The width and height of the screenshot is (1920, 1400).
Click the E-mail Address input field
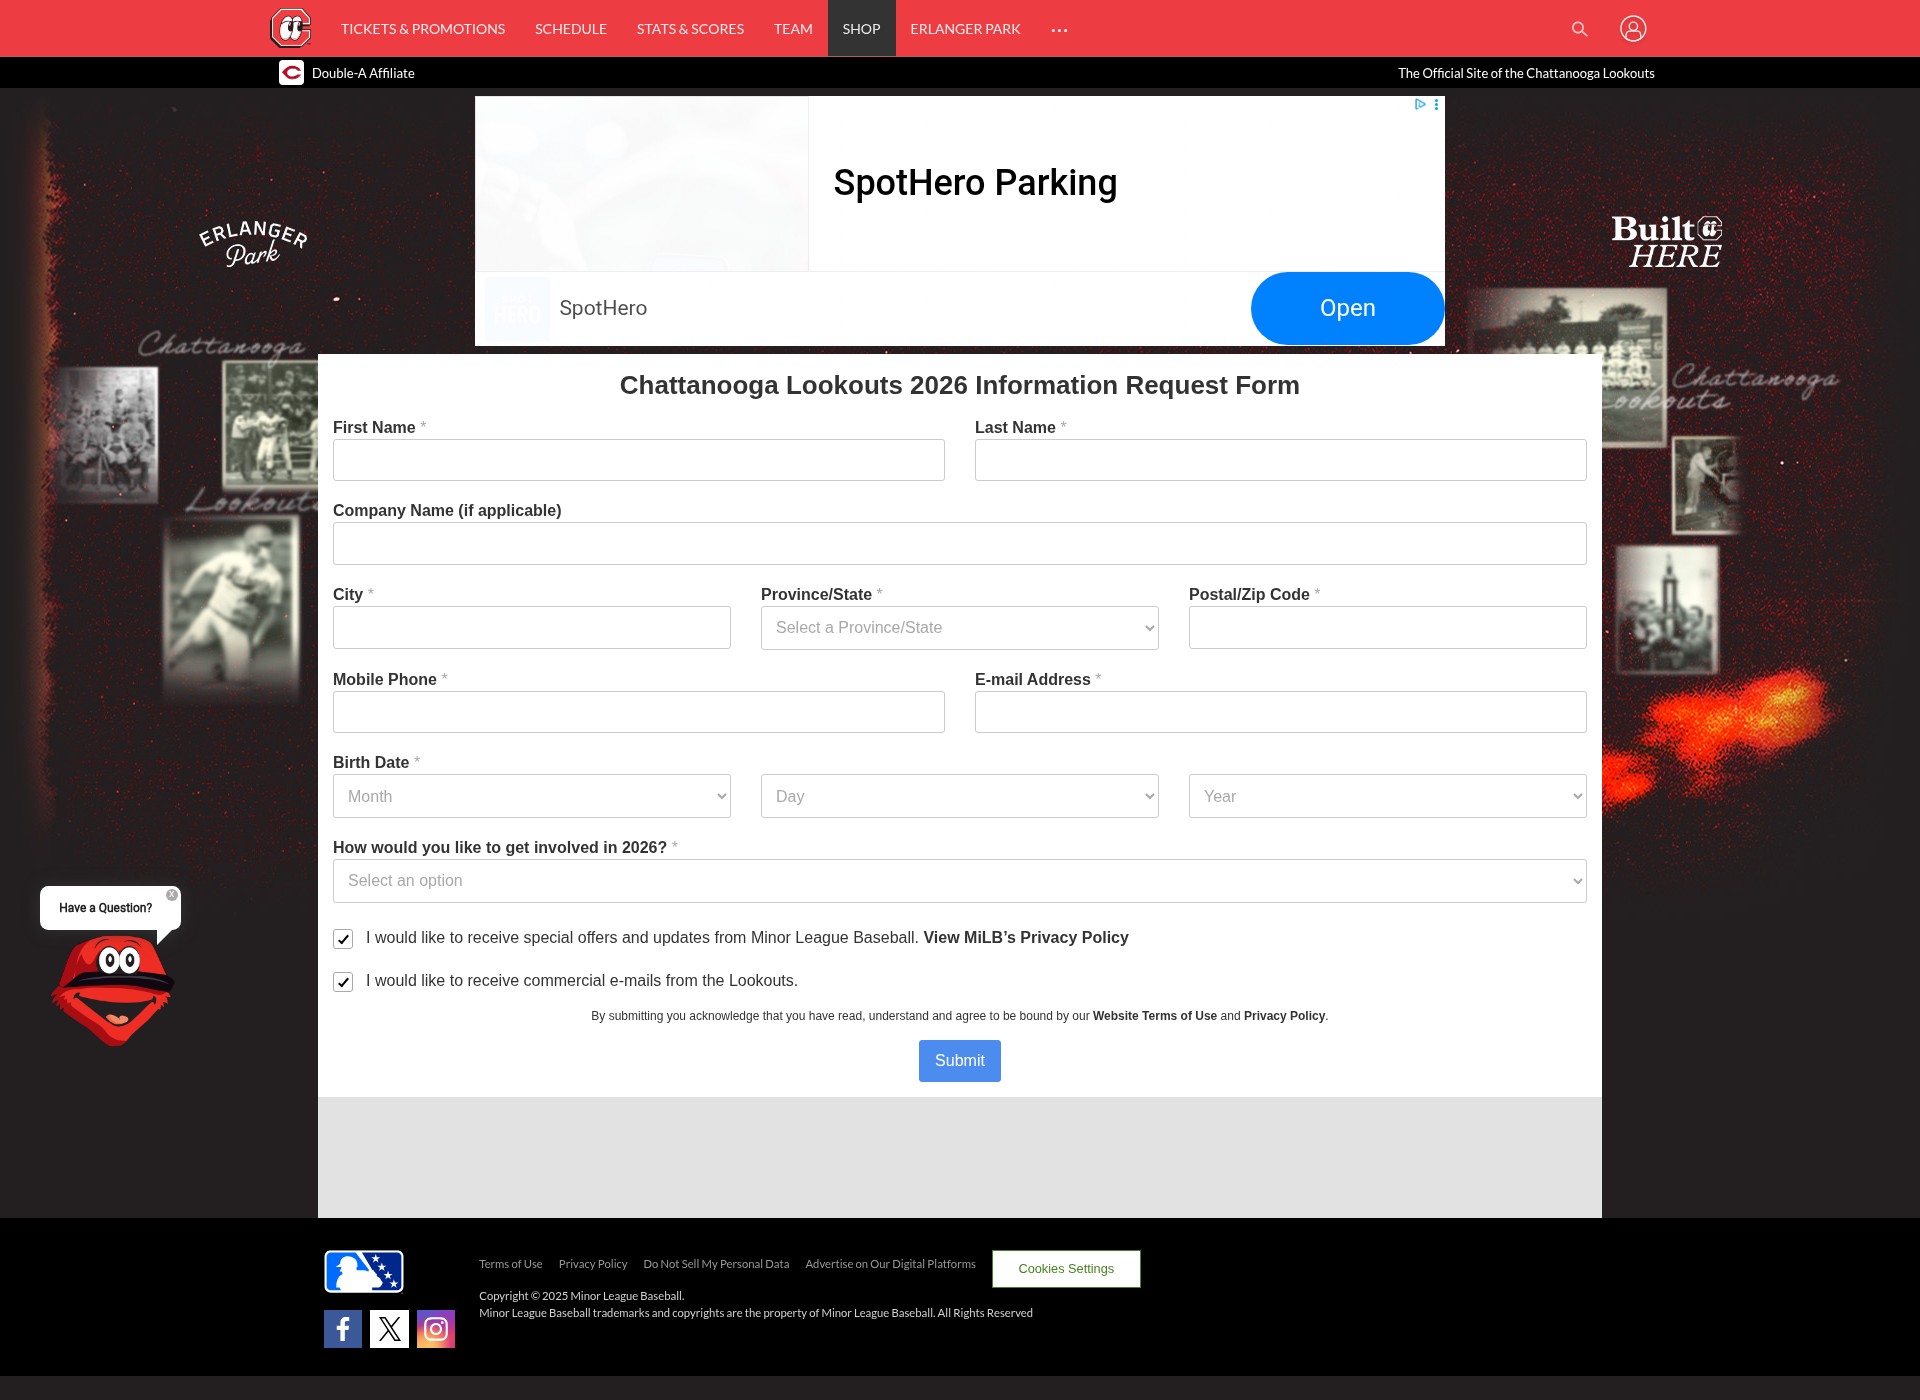[1281, 712]
